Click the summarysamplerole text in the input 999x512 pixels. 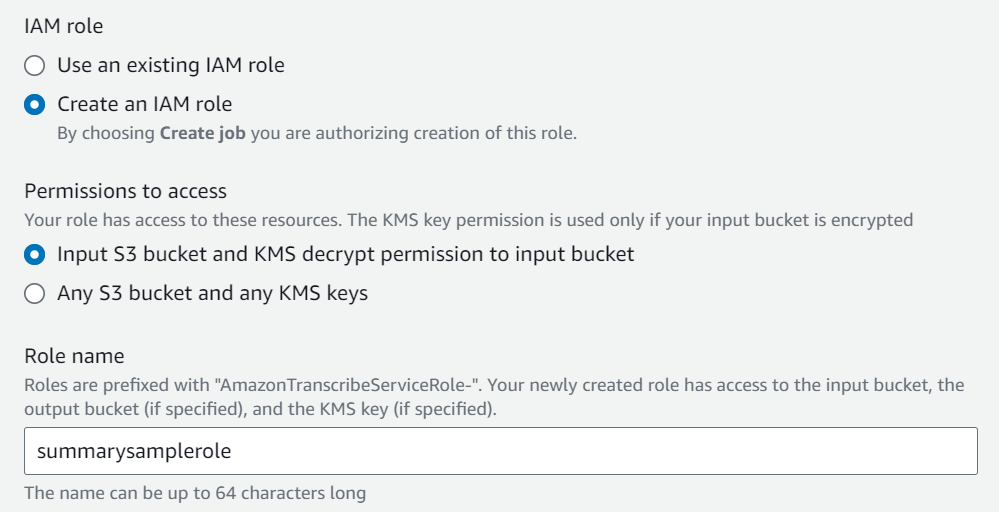pyautogui.click(x=134, y=451)
